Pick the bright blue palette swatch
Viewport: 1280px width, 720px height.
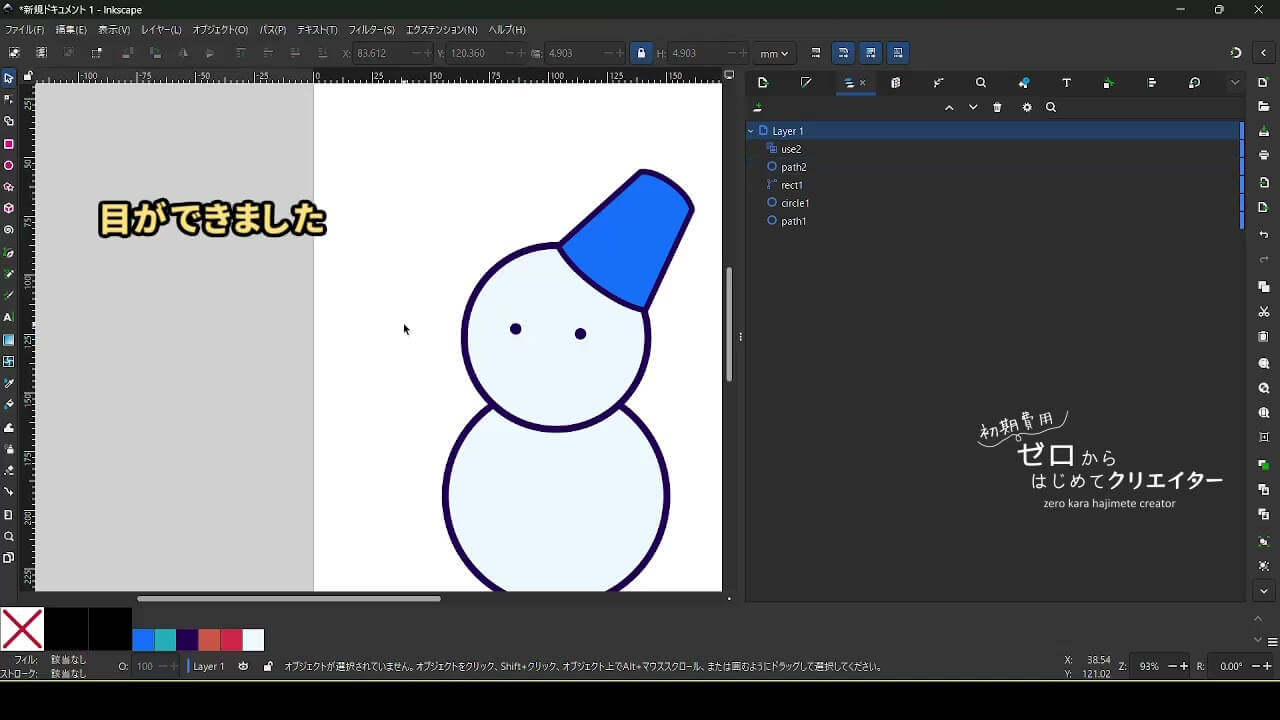coord(143,640)
